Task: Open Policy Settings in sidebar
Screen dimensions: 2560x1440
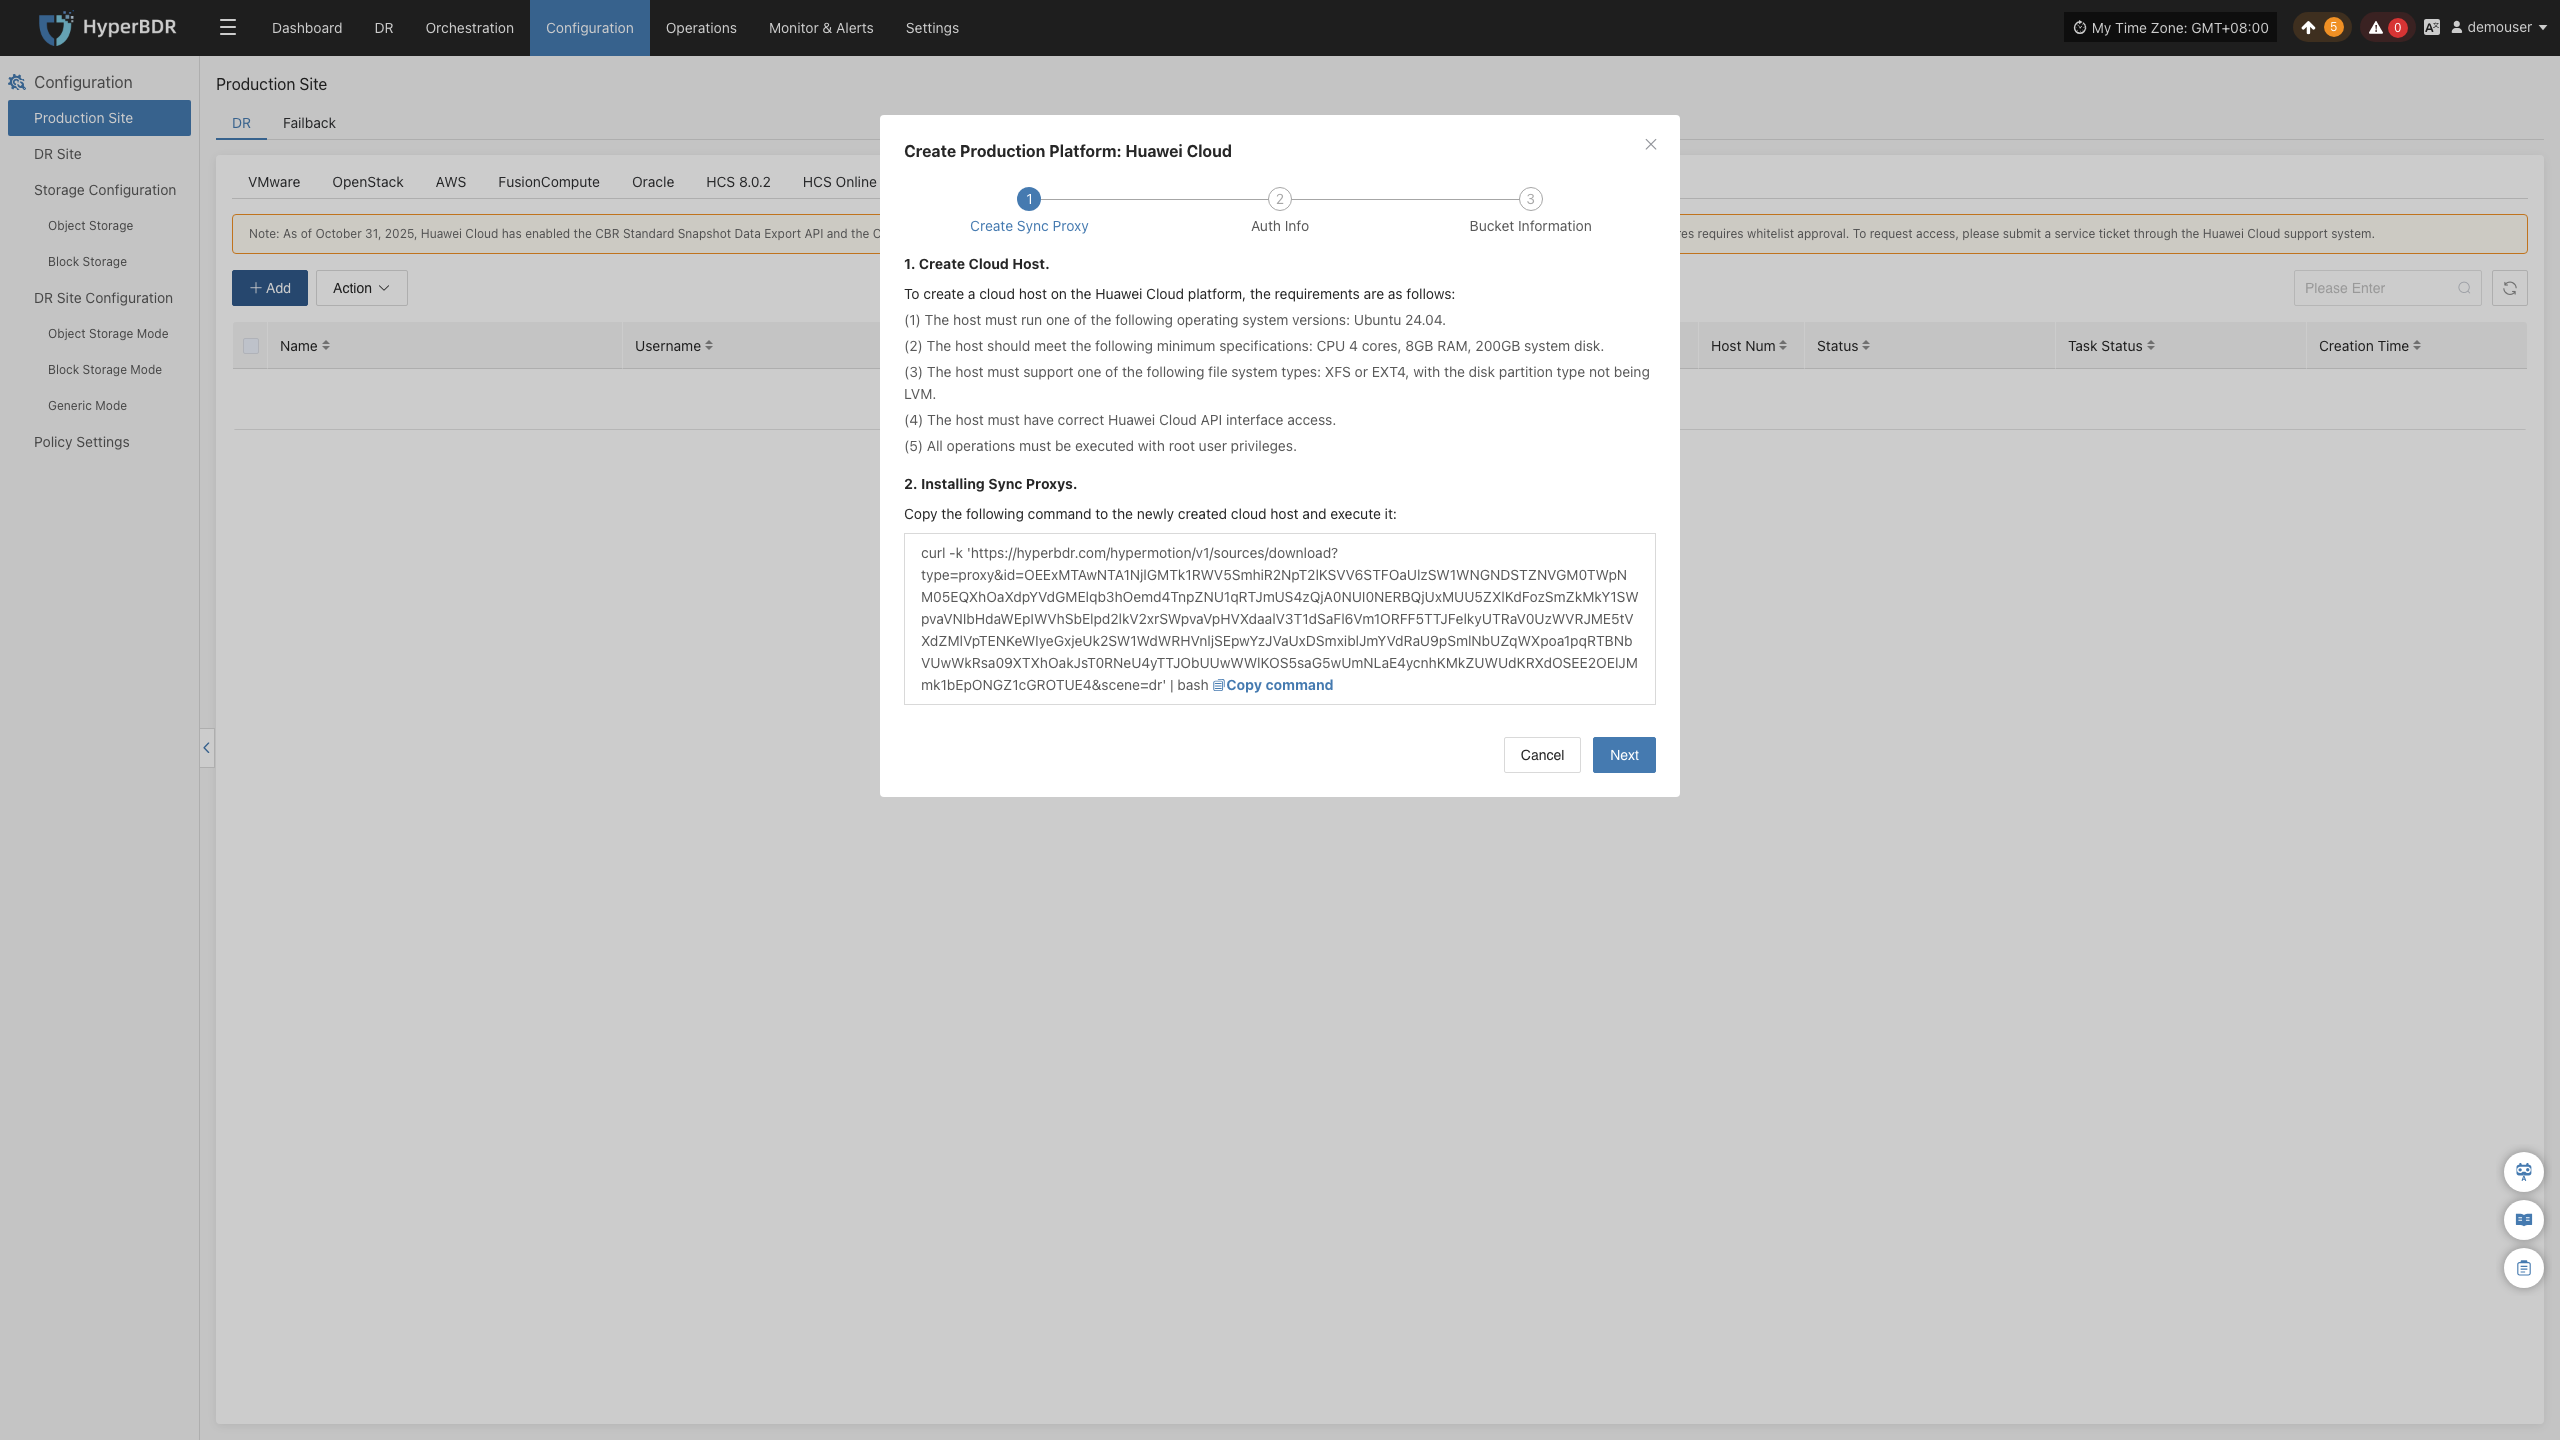Action: coord(99,442)
